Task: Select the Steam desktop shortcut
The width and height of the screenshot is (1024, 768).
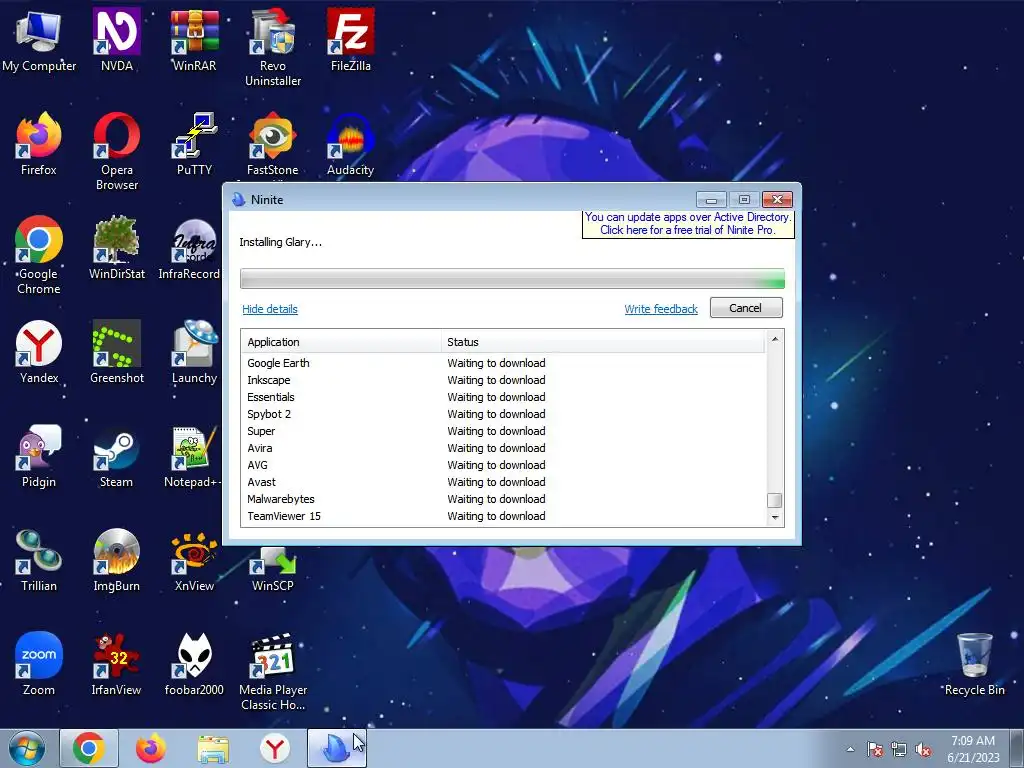Action: [x=116, y=456]
